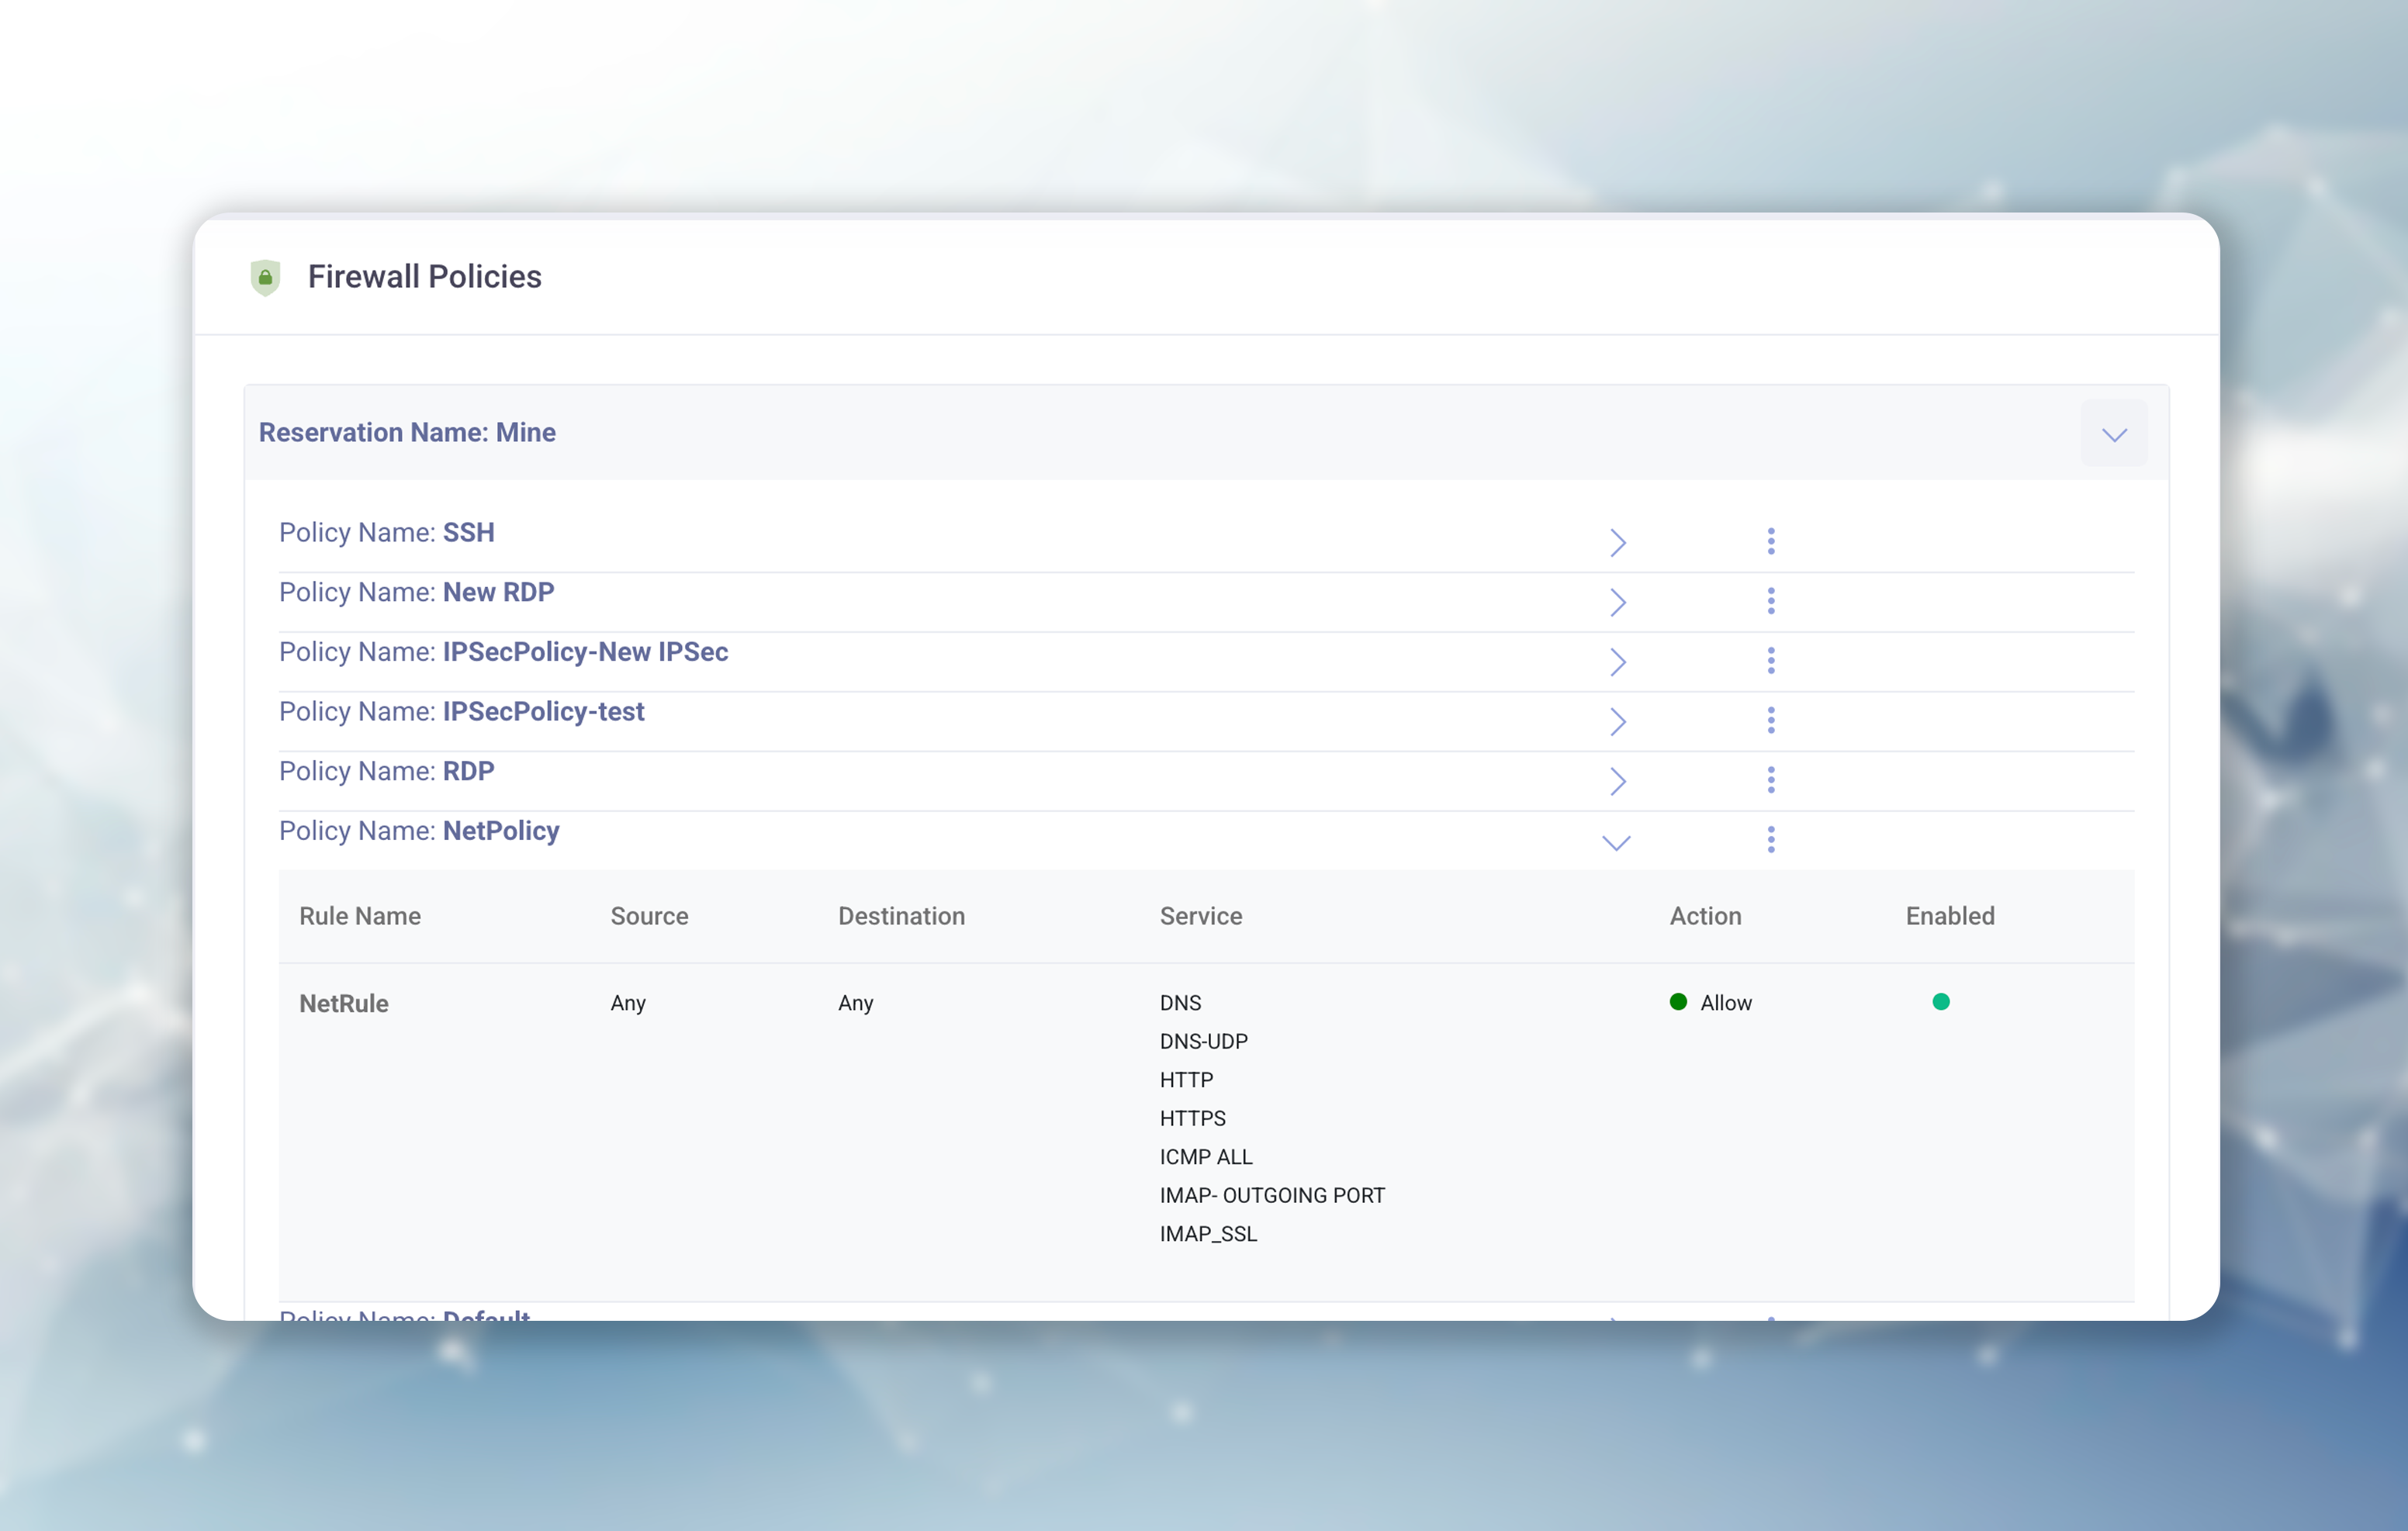Click the green Allow action indicator dot

pos(1678,1002)
